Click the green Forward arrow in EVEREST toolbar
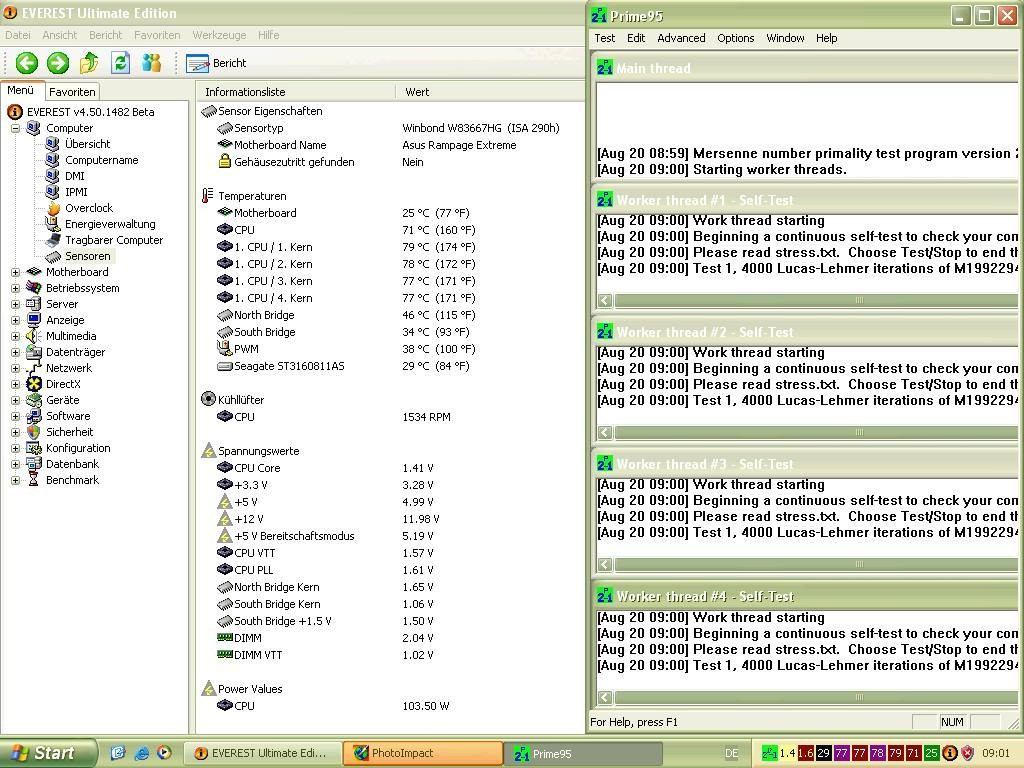Image resolution: width=1024 pixels, height=768 pixels. click(x=57, y=63)
